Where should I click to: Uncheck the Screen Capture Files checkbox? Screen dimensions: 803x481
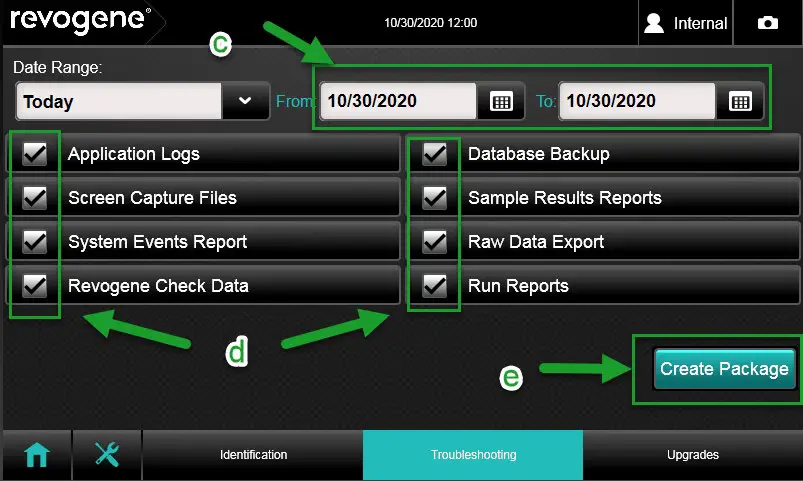(x=35, y=198)
